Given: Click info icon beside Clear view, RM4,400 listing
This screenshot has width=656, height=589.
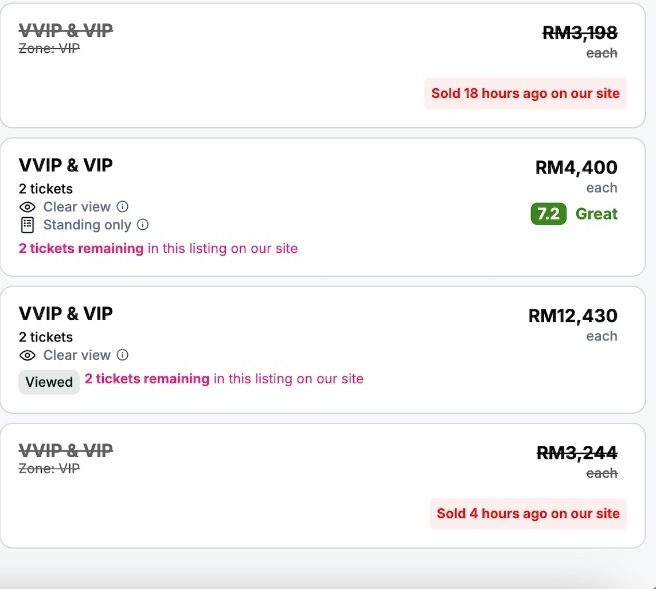Looking at the screenshot, I should (x=123, y=207).
